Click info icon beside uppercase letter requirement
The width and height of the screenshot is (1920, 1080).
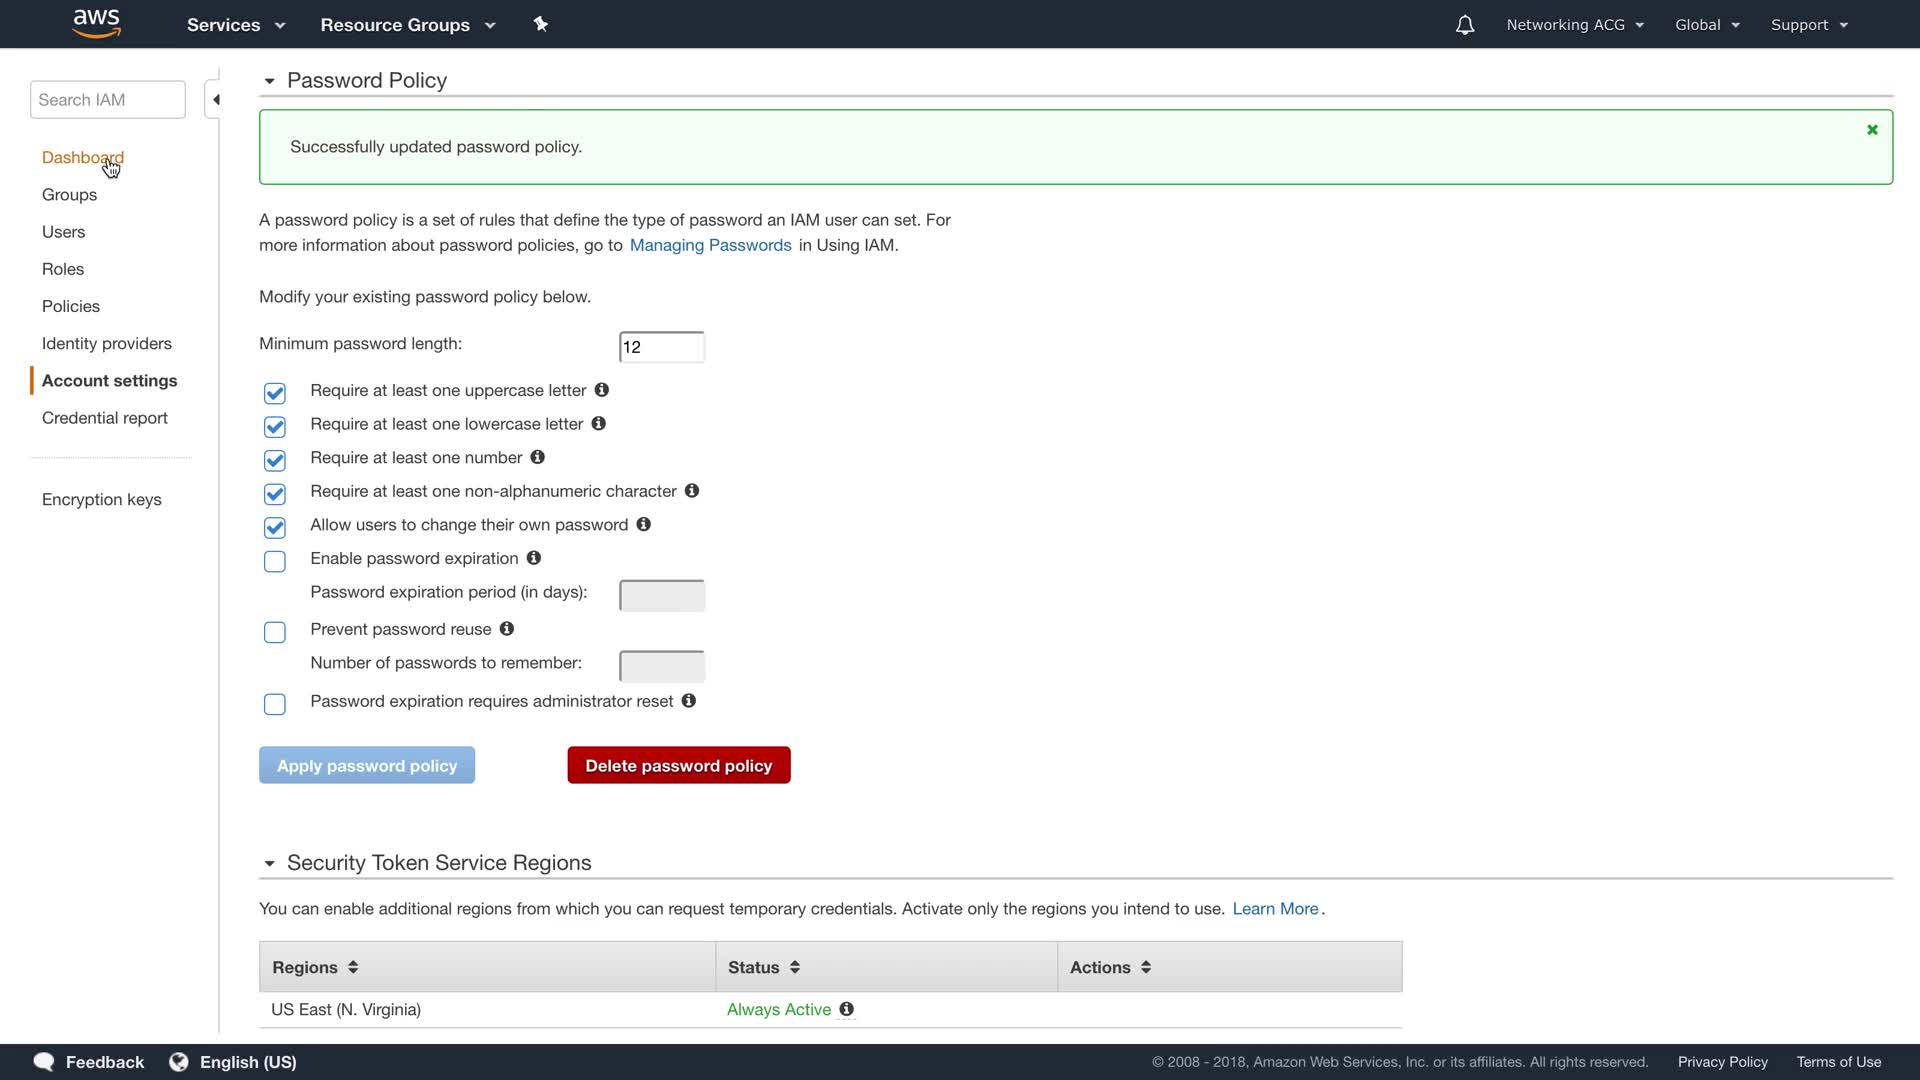pyautogui.click(x=602, y=390)
